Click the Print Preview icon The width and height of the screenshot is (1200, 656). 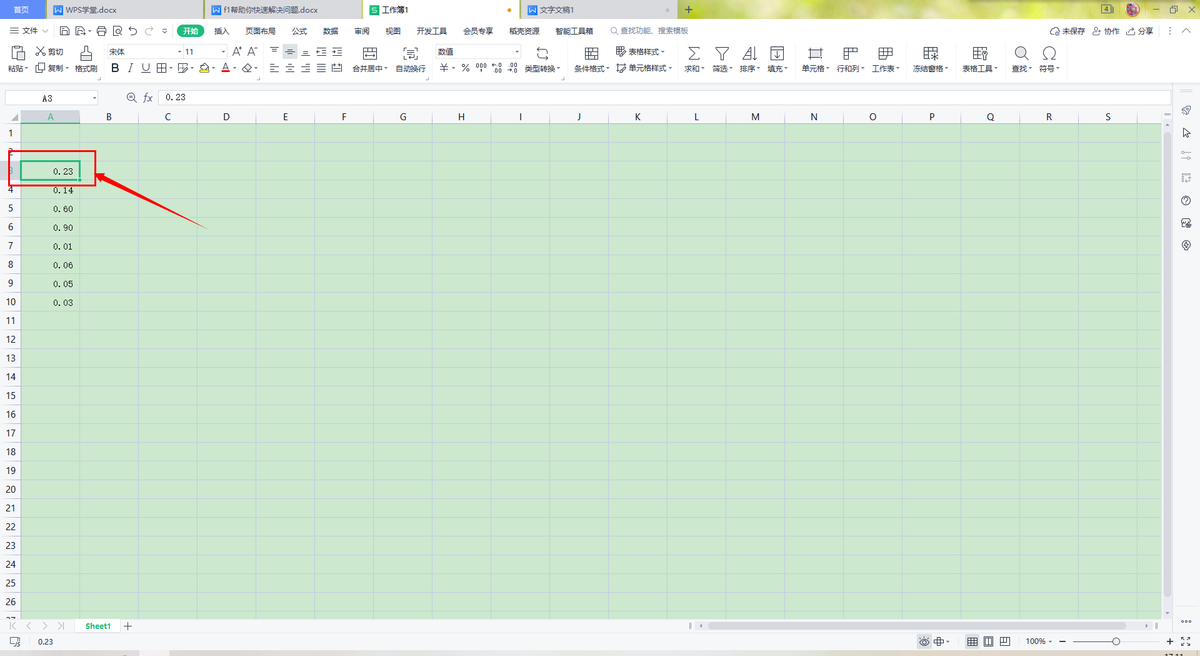click(x=116, y=31)
